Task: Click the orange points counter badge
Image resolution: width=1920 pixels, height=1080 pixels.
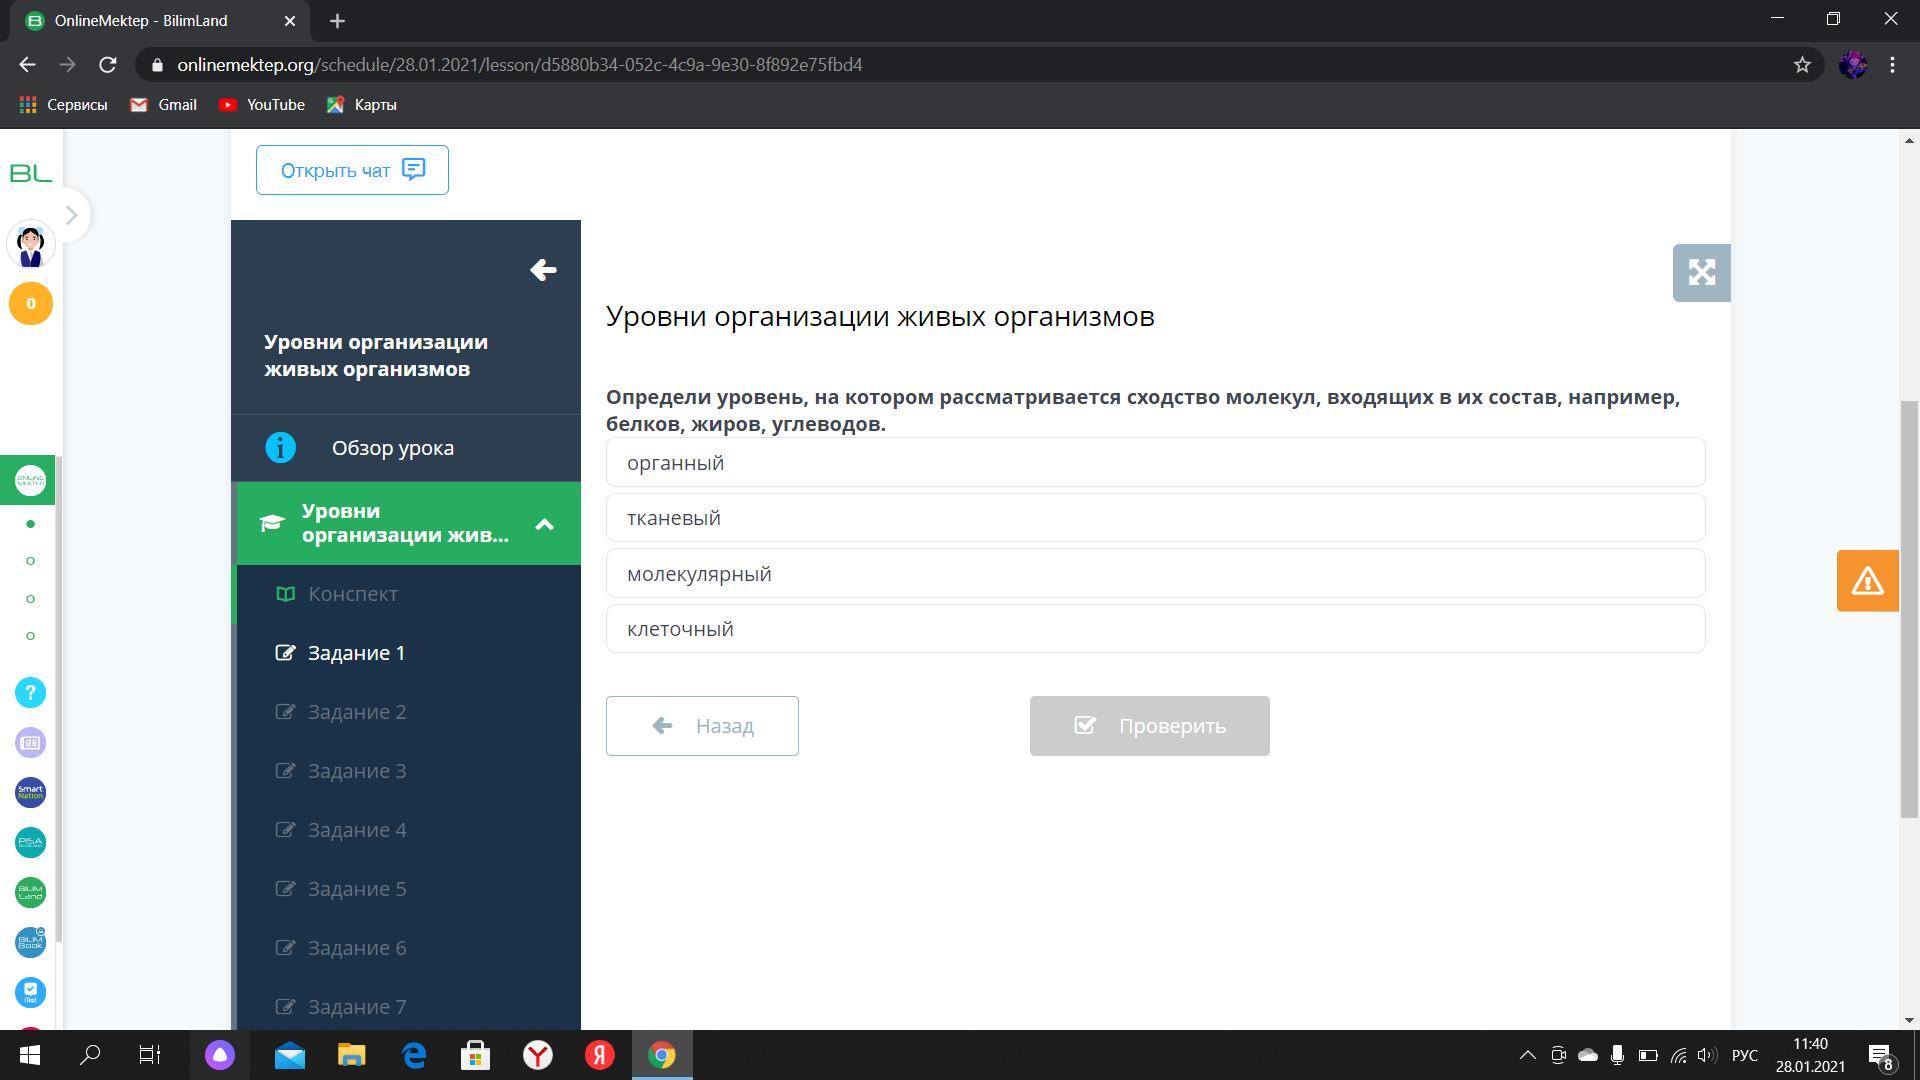Action: [30, 304]
